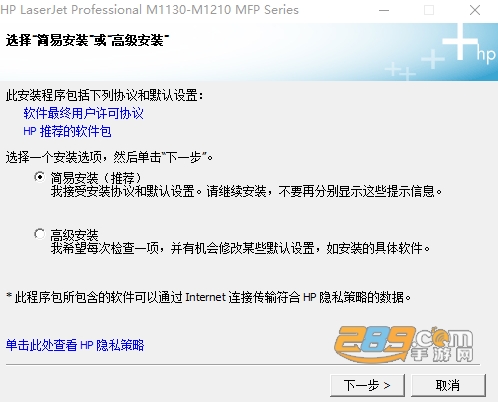
Task: Open the HP 推荐的软件包 link
Action: click(67, 131)
